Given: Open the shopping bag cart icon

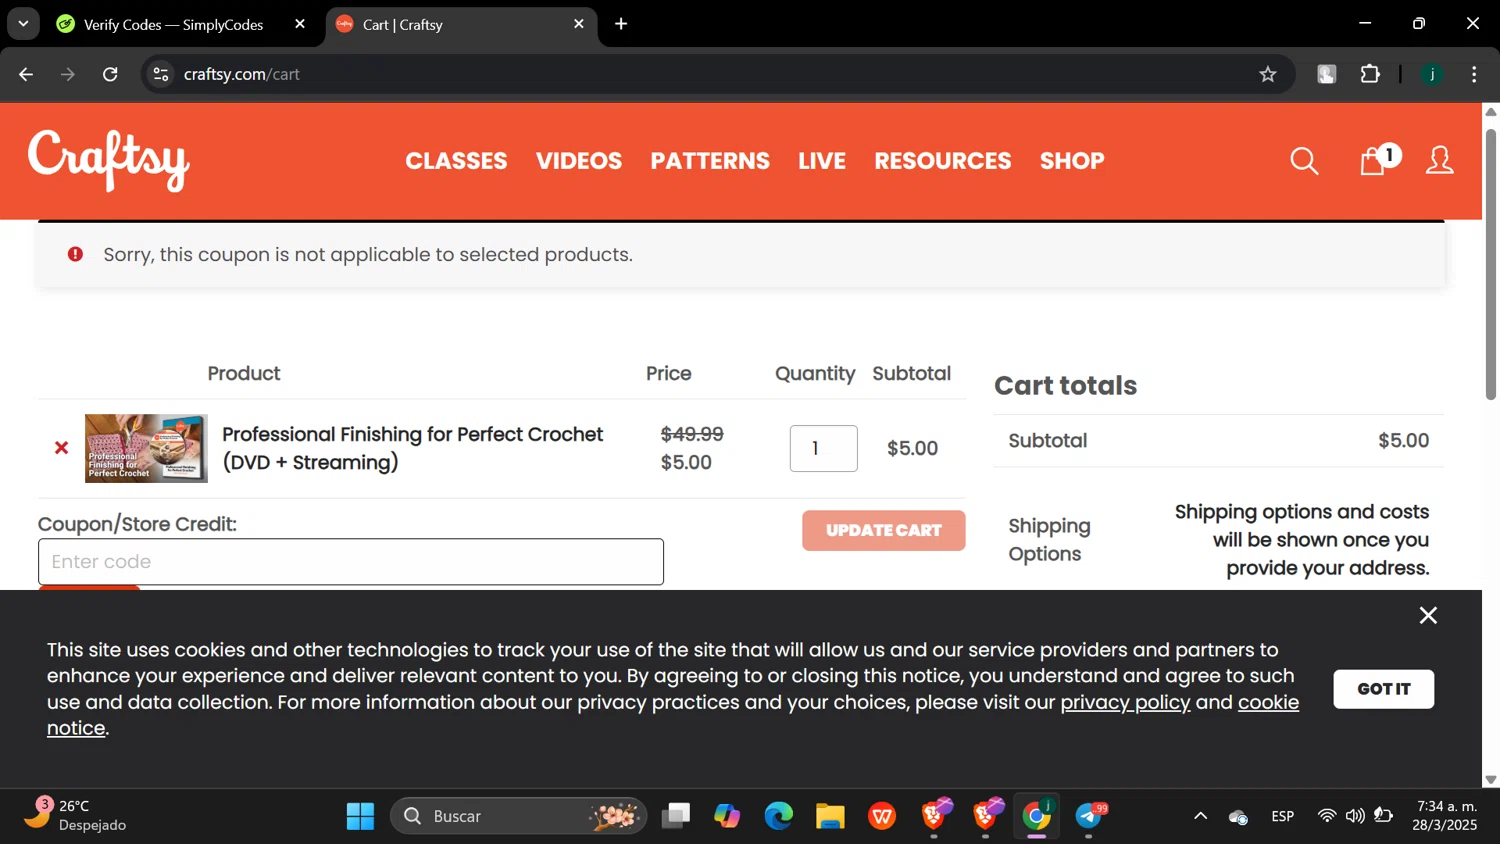Looking at the screenshot, I should pyautogui.click(x=1378, y=160).
